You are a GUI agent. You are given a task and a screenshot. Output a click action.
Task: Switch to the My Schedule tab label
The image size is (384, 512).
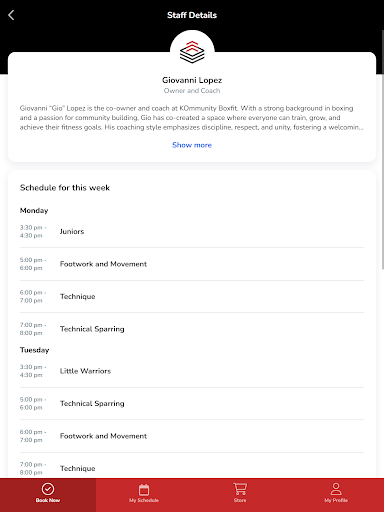click(x=144, y=500)
